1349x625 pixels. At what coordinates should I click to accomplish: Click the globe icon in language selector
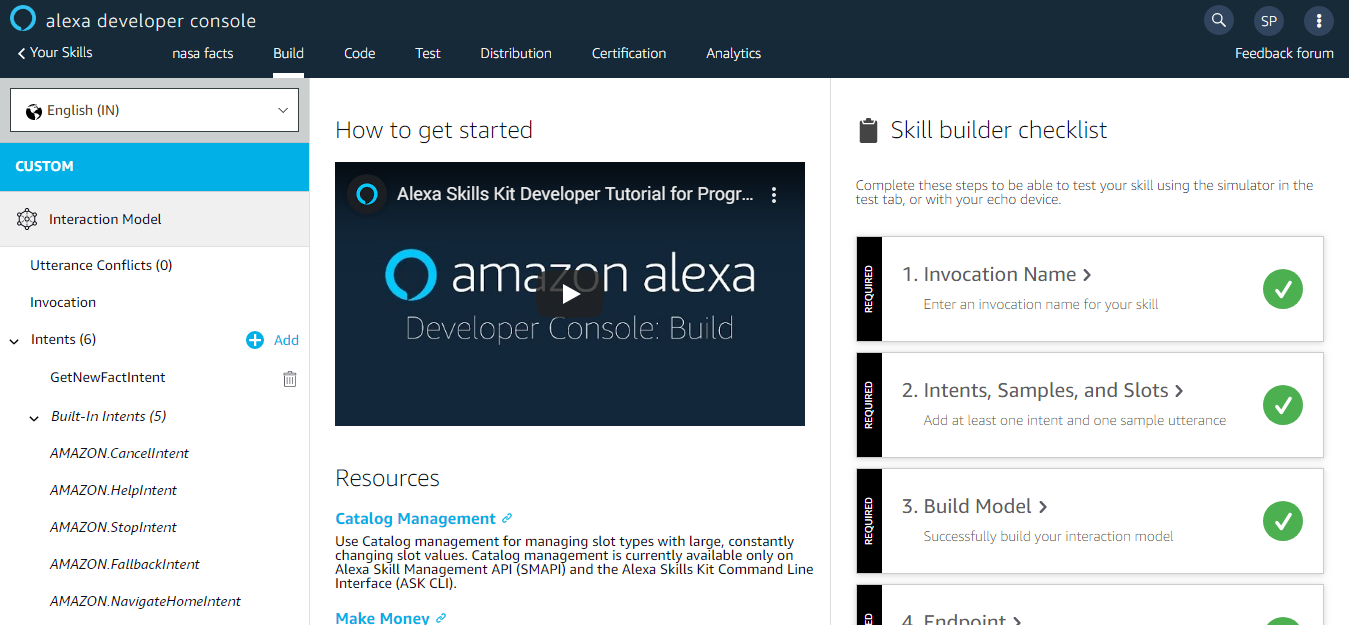point(34,111)
